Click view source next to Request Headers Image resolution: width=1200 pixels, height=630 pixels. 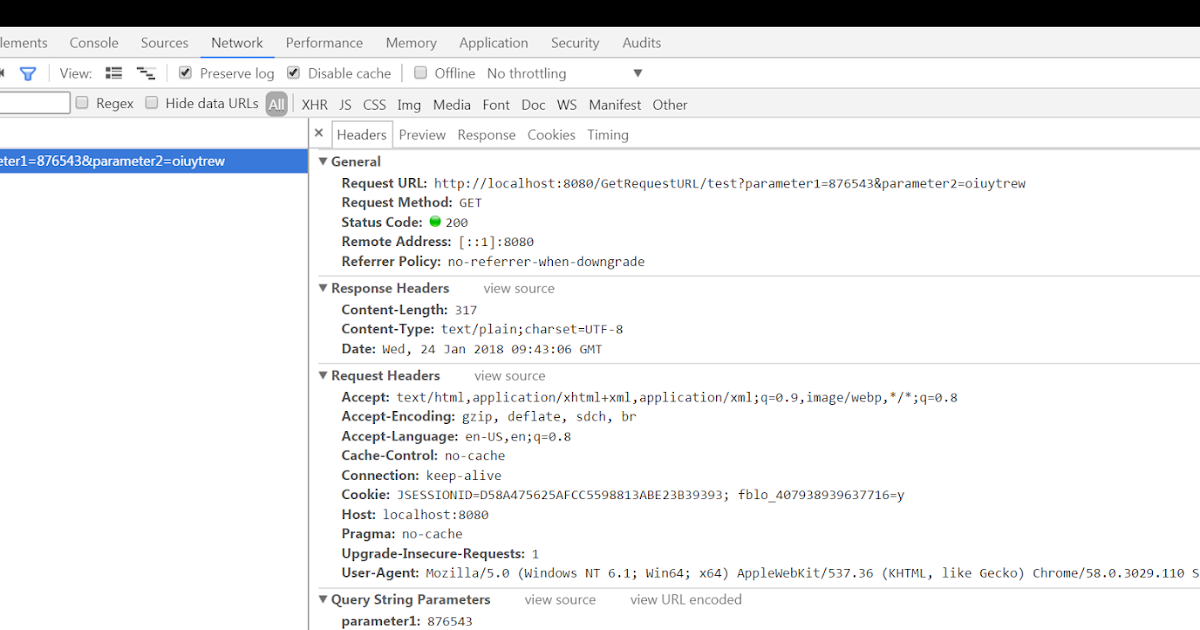(x=509, y=375)
